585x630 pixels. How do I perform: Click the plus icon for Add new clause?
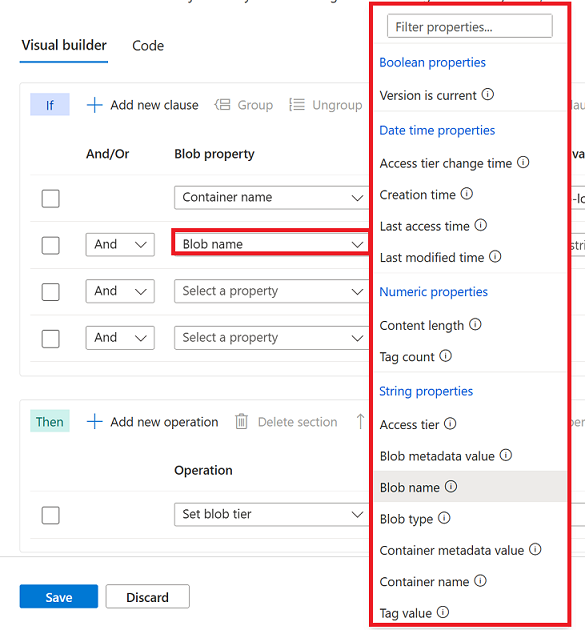click(x=94, y=105)
